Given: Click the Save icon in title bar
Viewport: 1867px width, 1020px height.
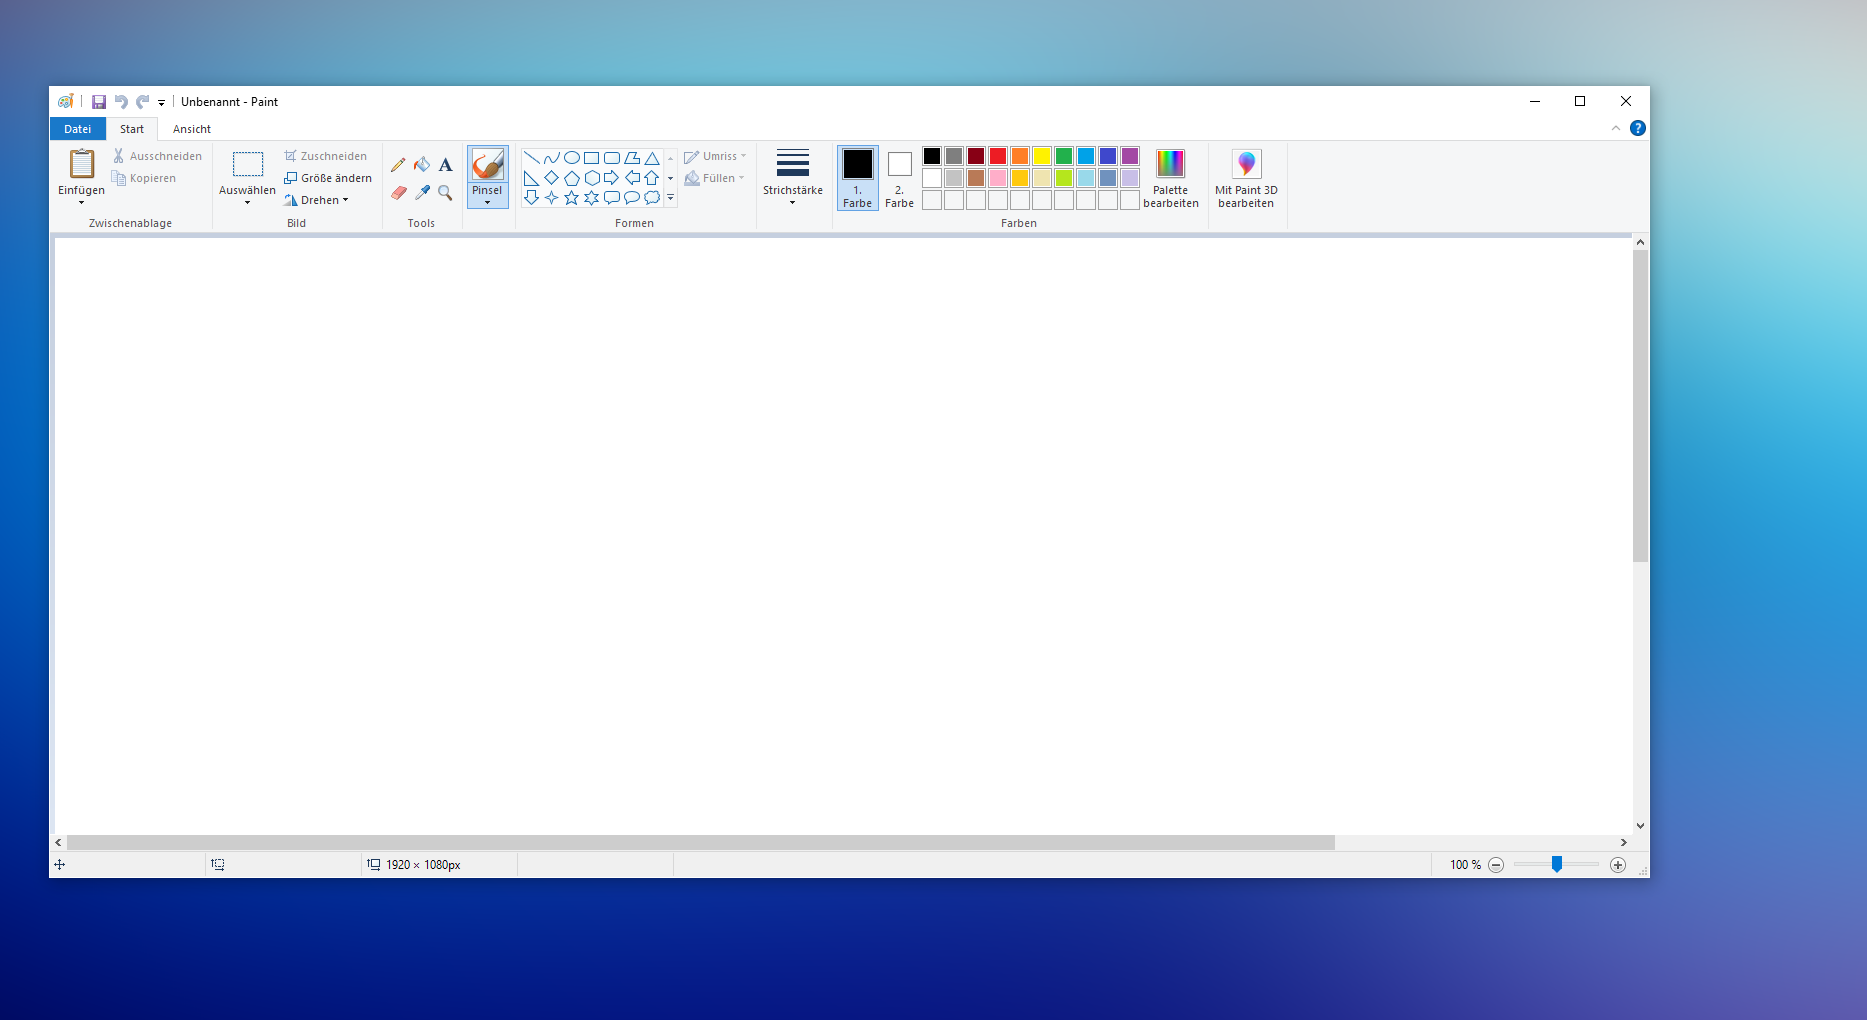Looking at the screenshot, I should point(99,102).
